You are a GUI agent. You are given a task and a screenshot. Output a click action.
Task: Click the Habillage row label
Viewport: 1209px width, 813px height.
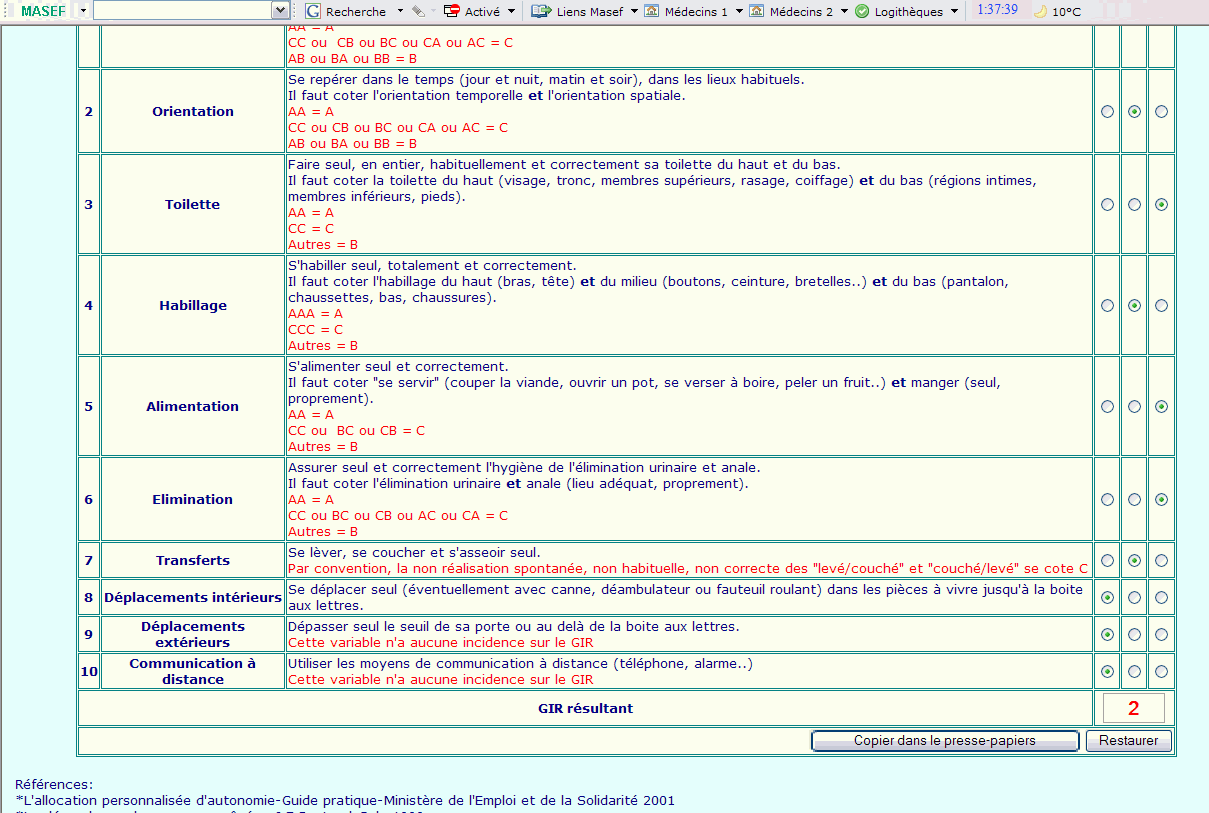pyautogui.click(x=193, y=306)
